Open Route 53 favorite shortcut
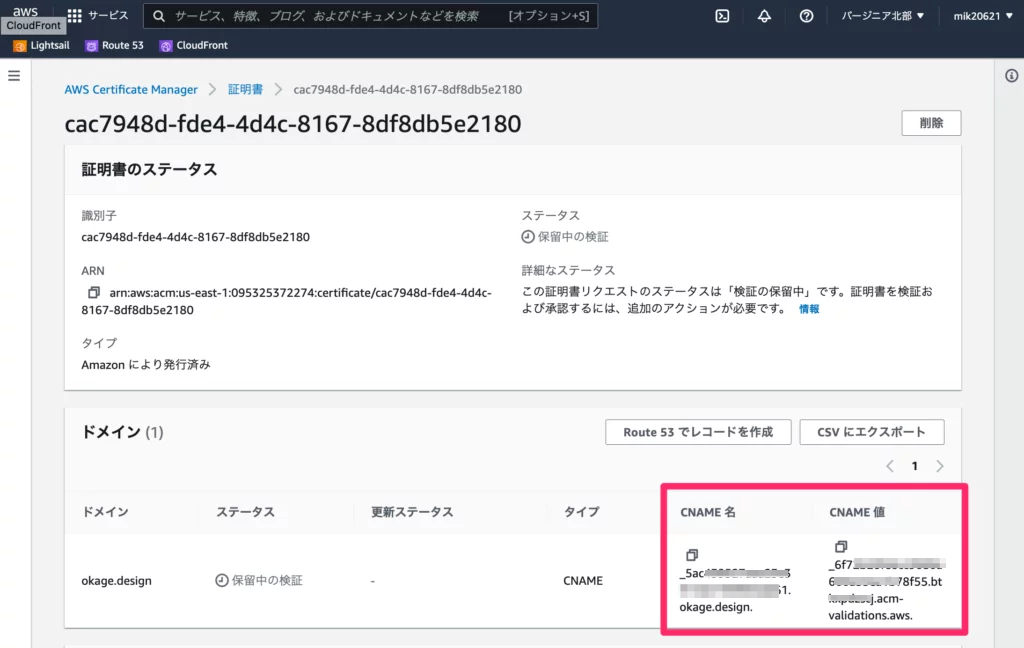Image resolution: width=1024 pixels, height=648 pixels. tap(115, 45)
